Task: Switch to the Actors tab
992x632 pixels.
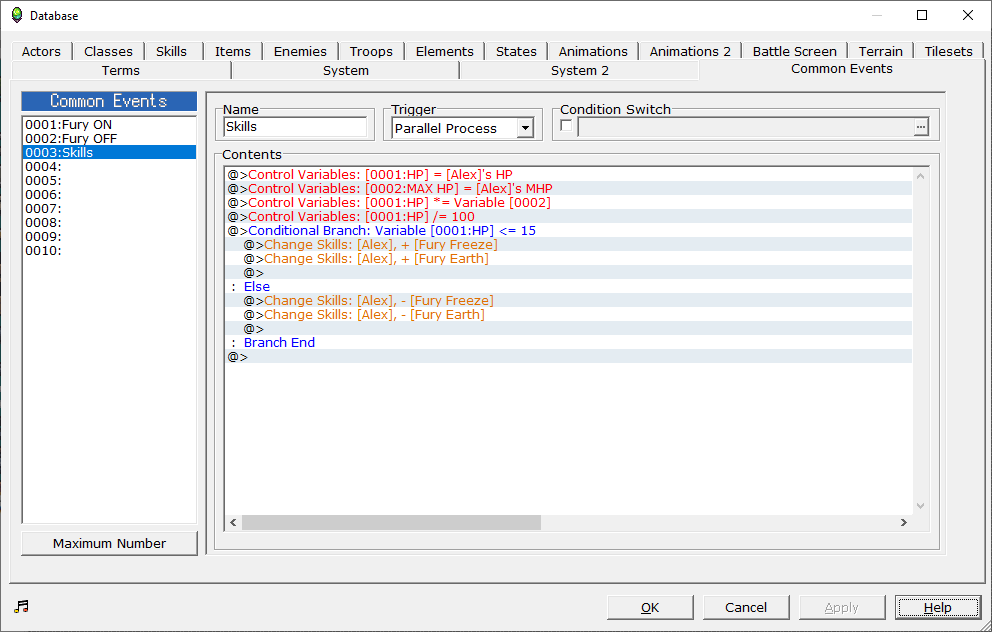Action: (x=41, y=51)
